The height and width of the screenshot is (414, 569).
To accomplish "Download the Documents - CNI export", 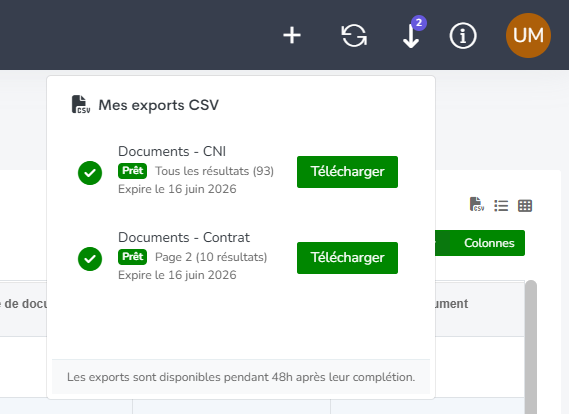I will (x=347, y=172).
